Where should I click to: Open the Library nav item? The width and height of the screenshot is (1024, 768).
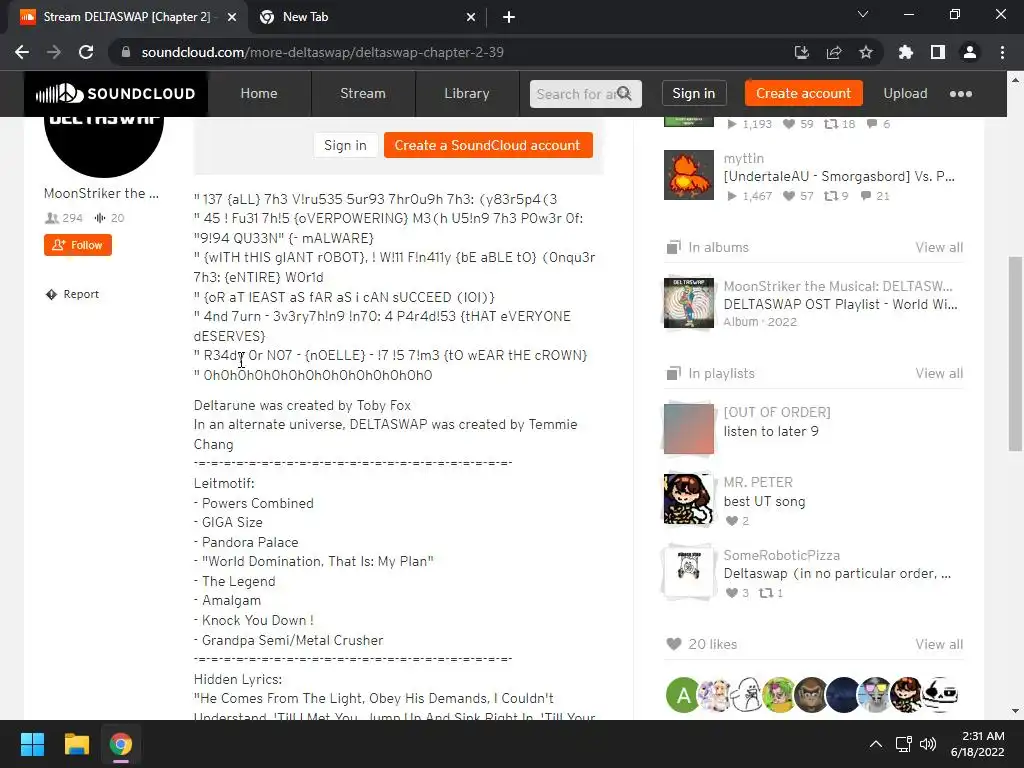click(x=466, y=93)
